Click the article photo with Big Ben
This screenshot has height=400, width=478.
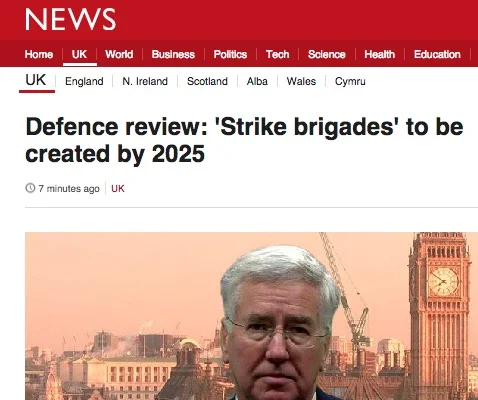coord(251,316)
